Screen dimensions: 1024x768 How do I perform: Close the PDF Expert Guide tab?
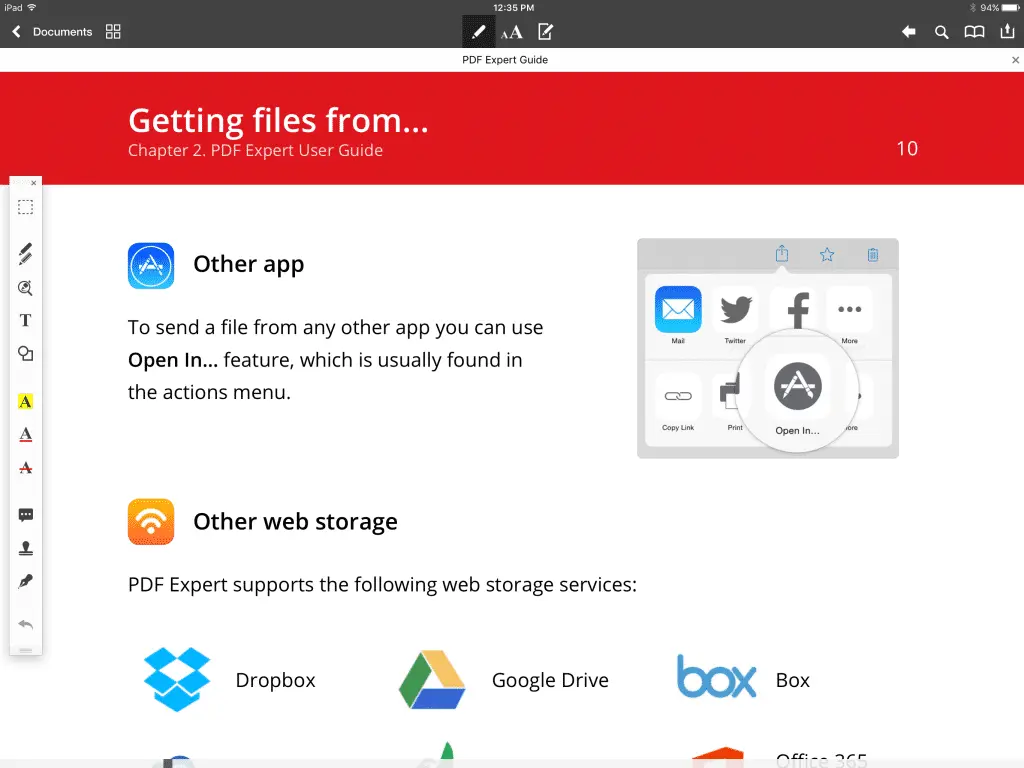(1016, 60)
